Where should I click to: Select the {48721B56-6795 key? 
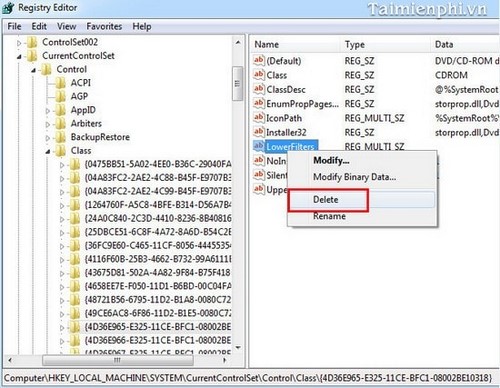point(158,300)
